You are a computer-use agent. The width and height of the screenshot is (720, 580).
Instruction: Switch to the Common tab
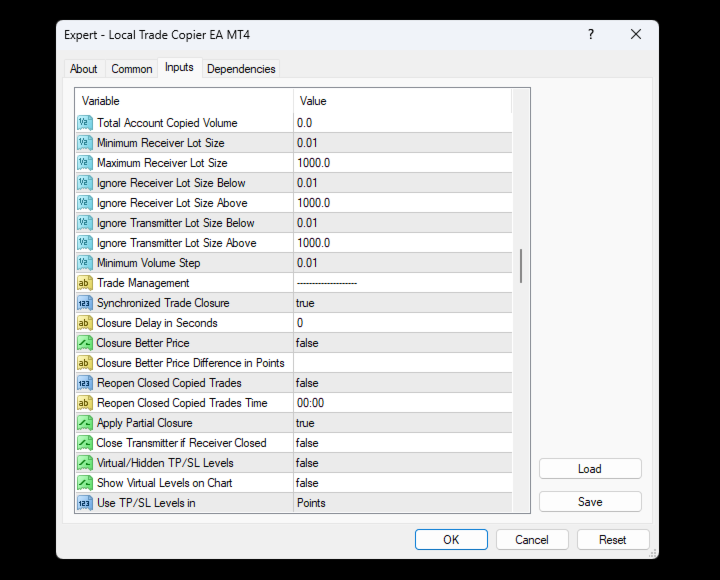coord(132,69)
